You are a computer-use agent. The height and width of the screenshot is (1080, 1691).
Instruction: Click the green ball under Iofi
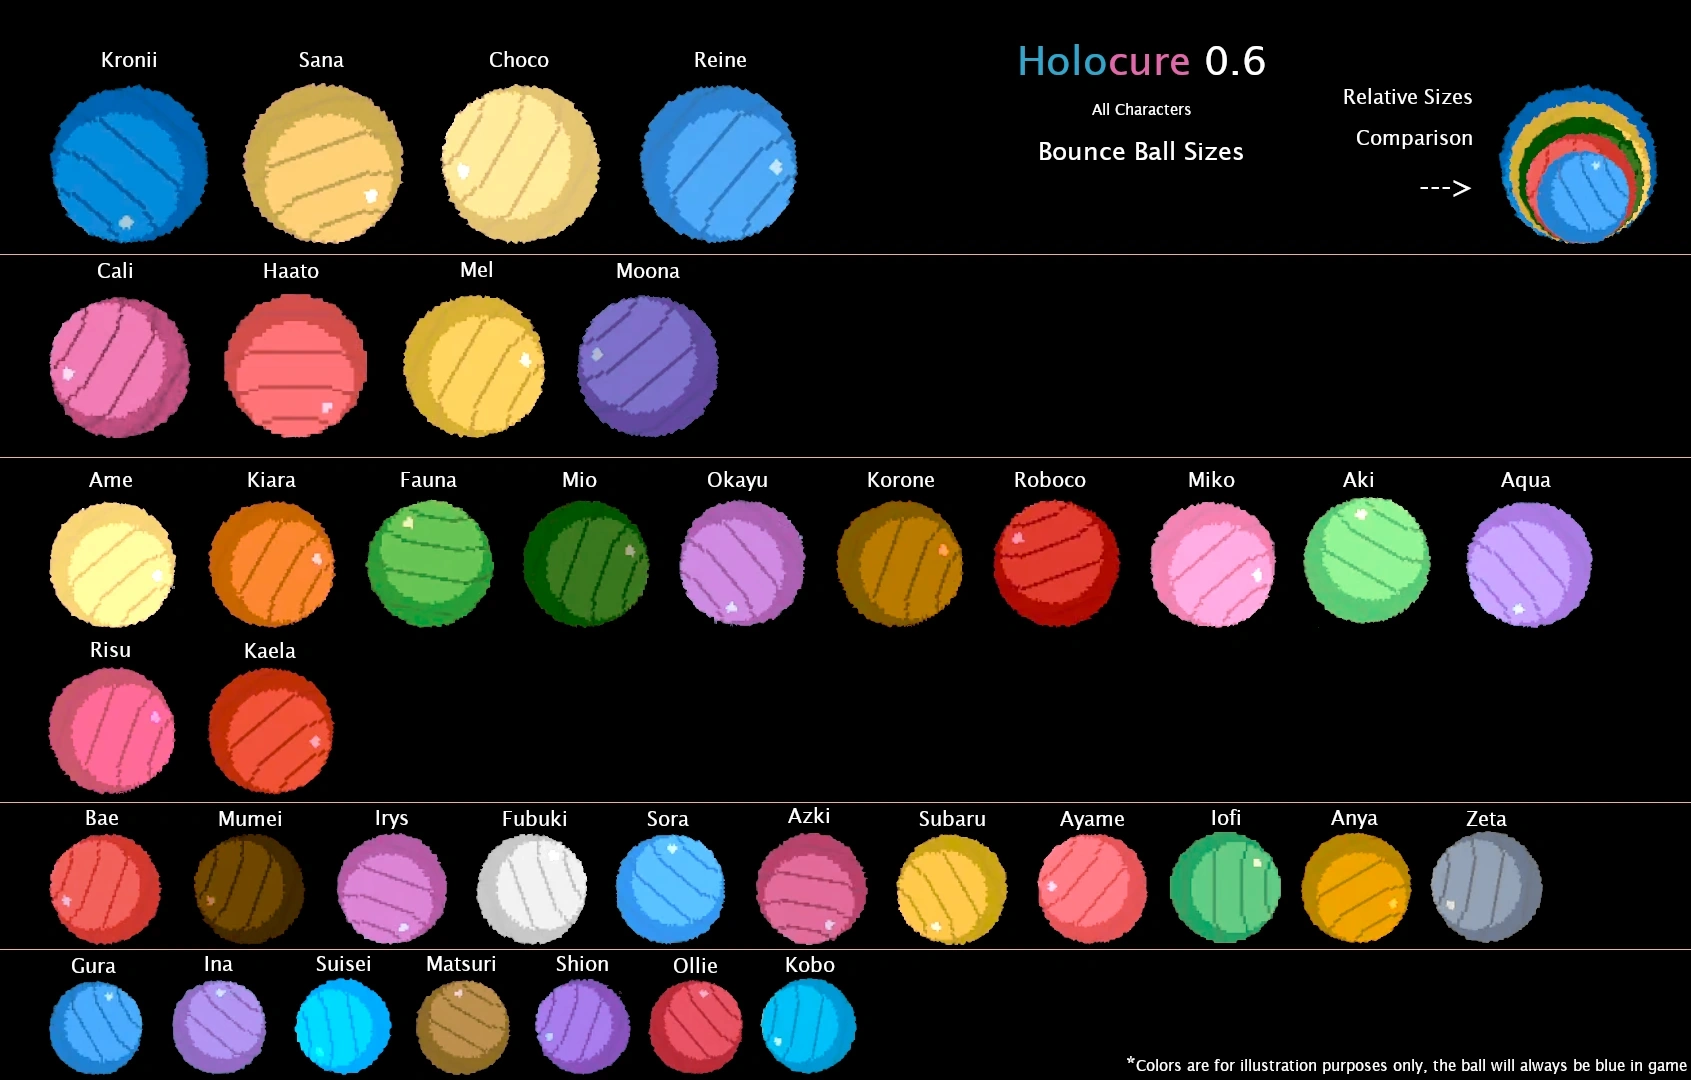tap(1225, 887)
